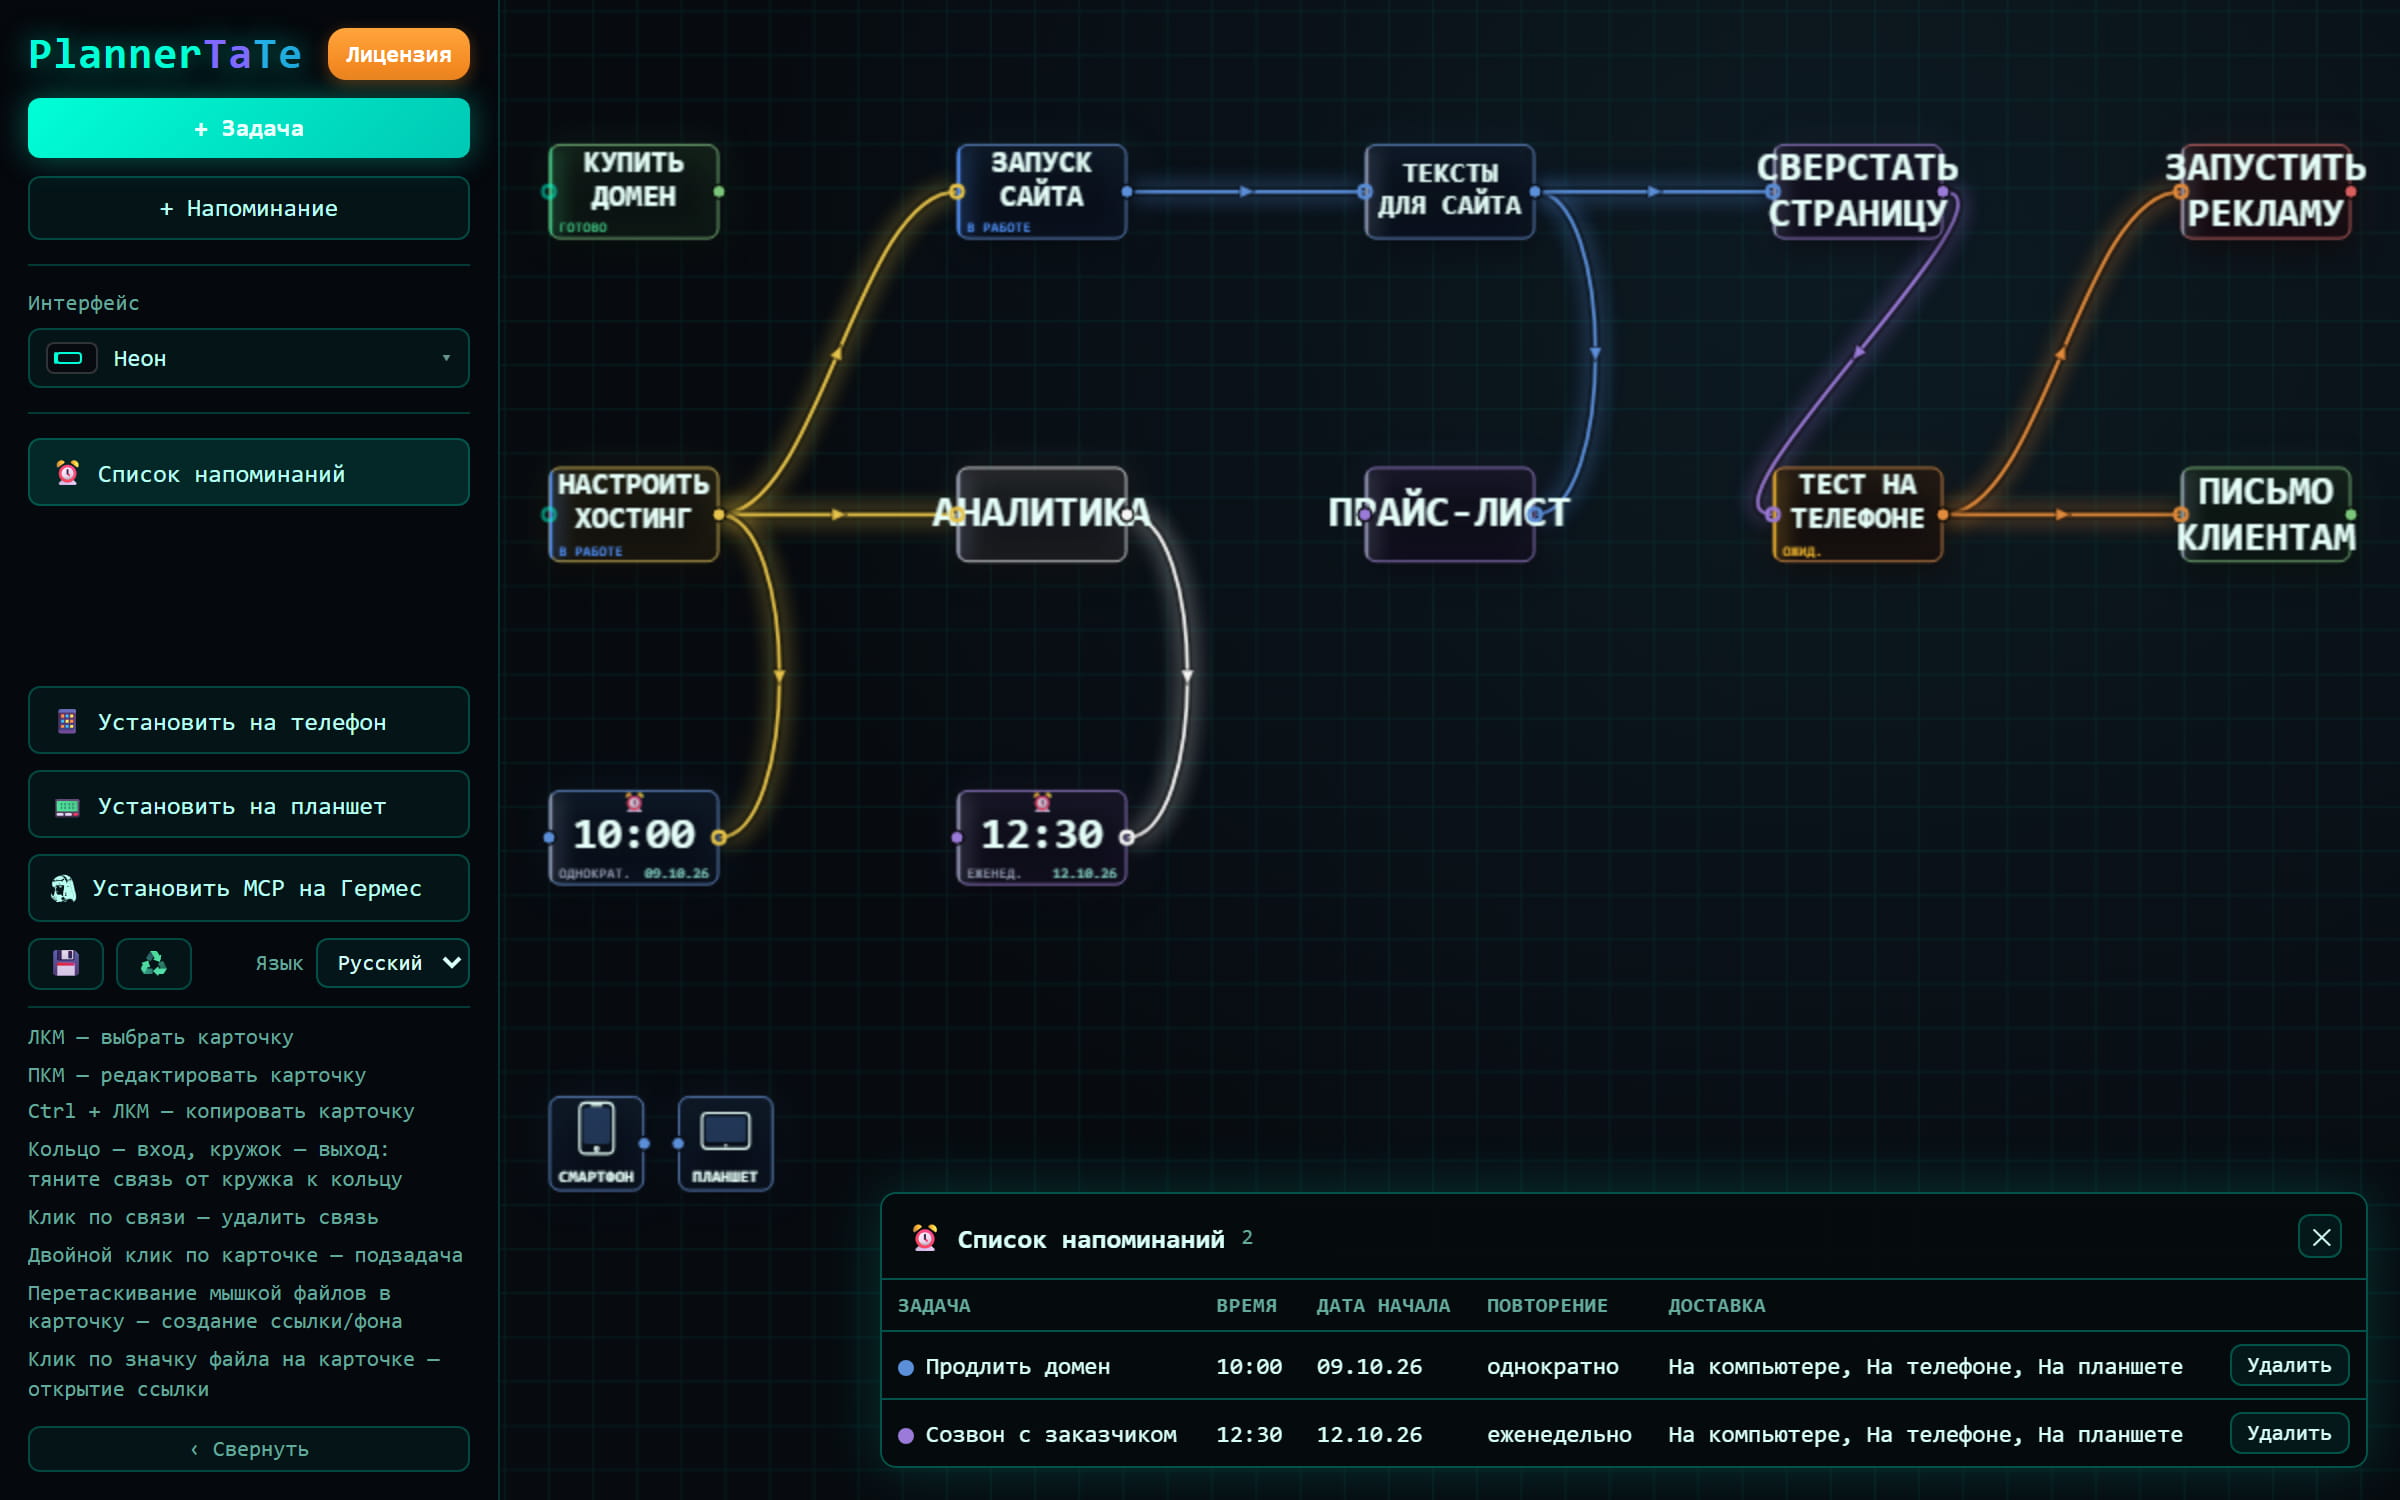The image size is (2400, 1500).
Task: Choose Установить MCP на Гермес
Action: [x=249, y=888]
